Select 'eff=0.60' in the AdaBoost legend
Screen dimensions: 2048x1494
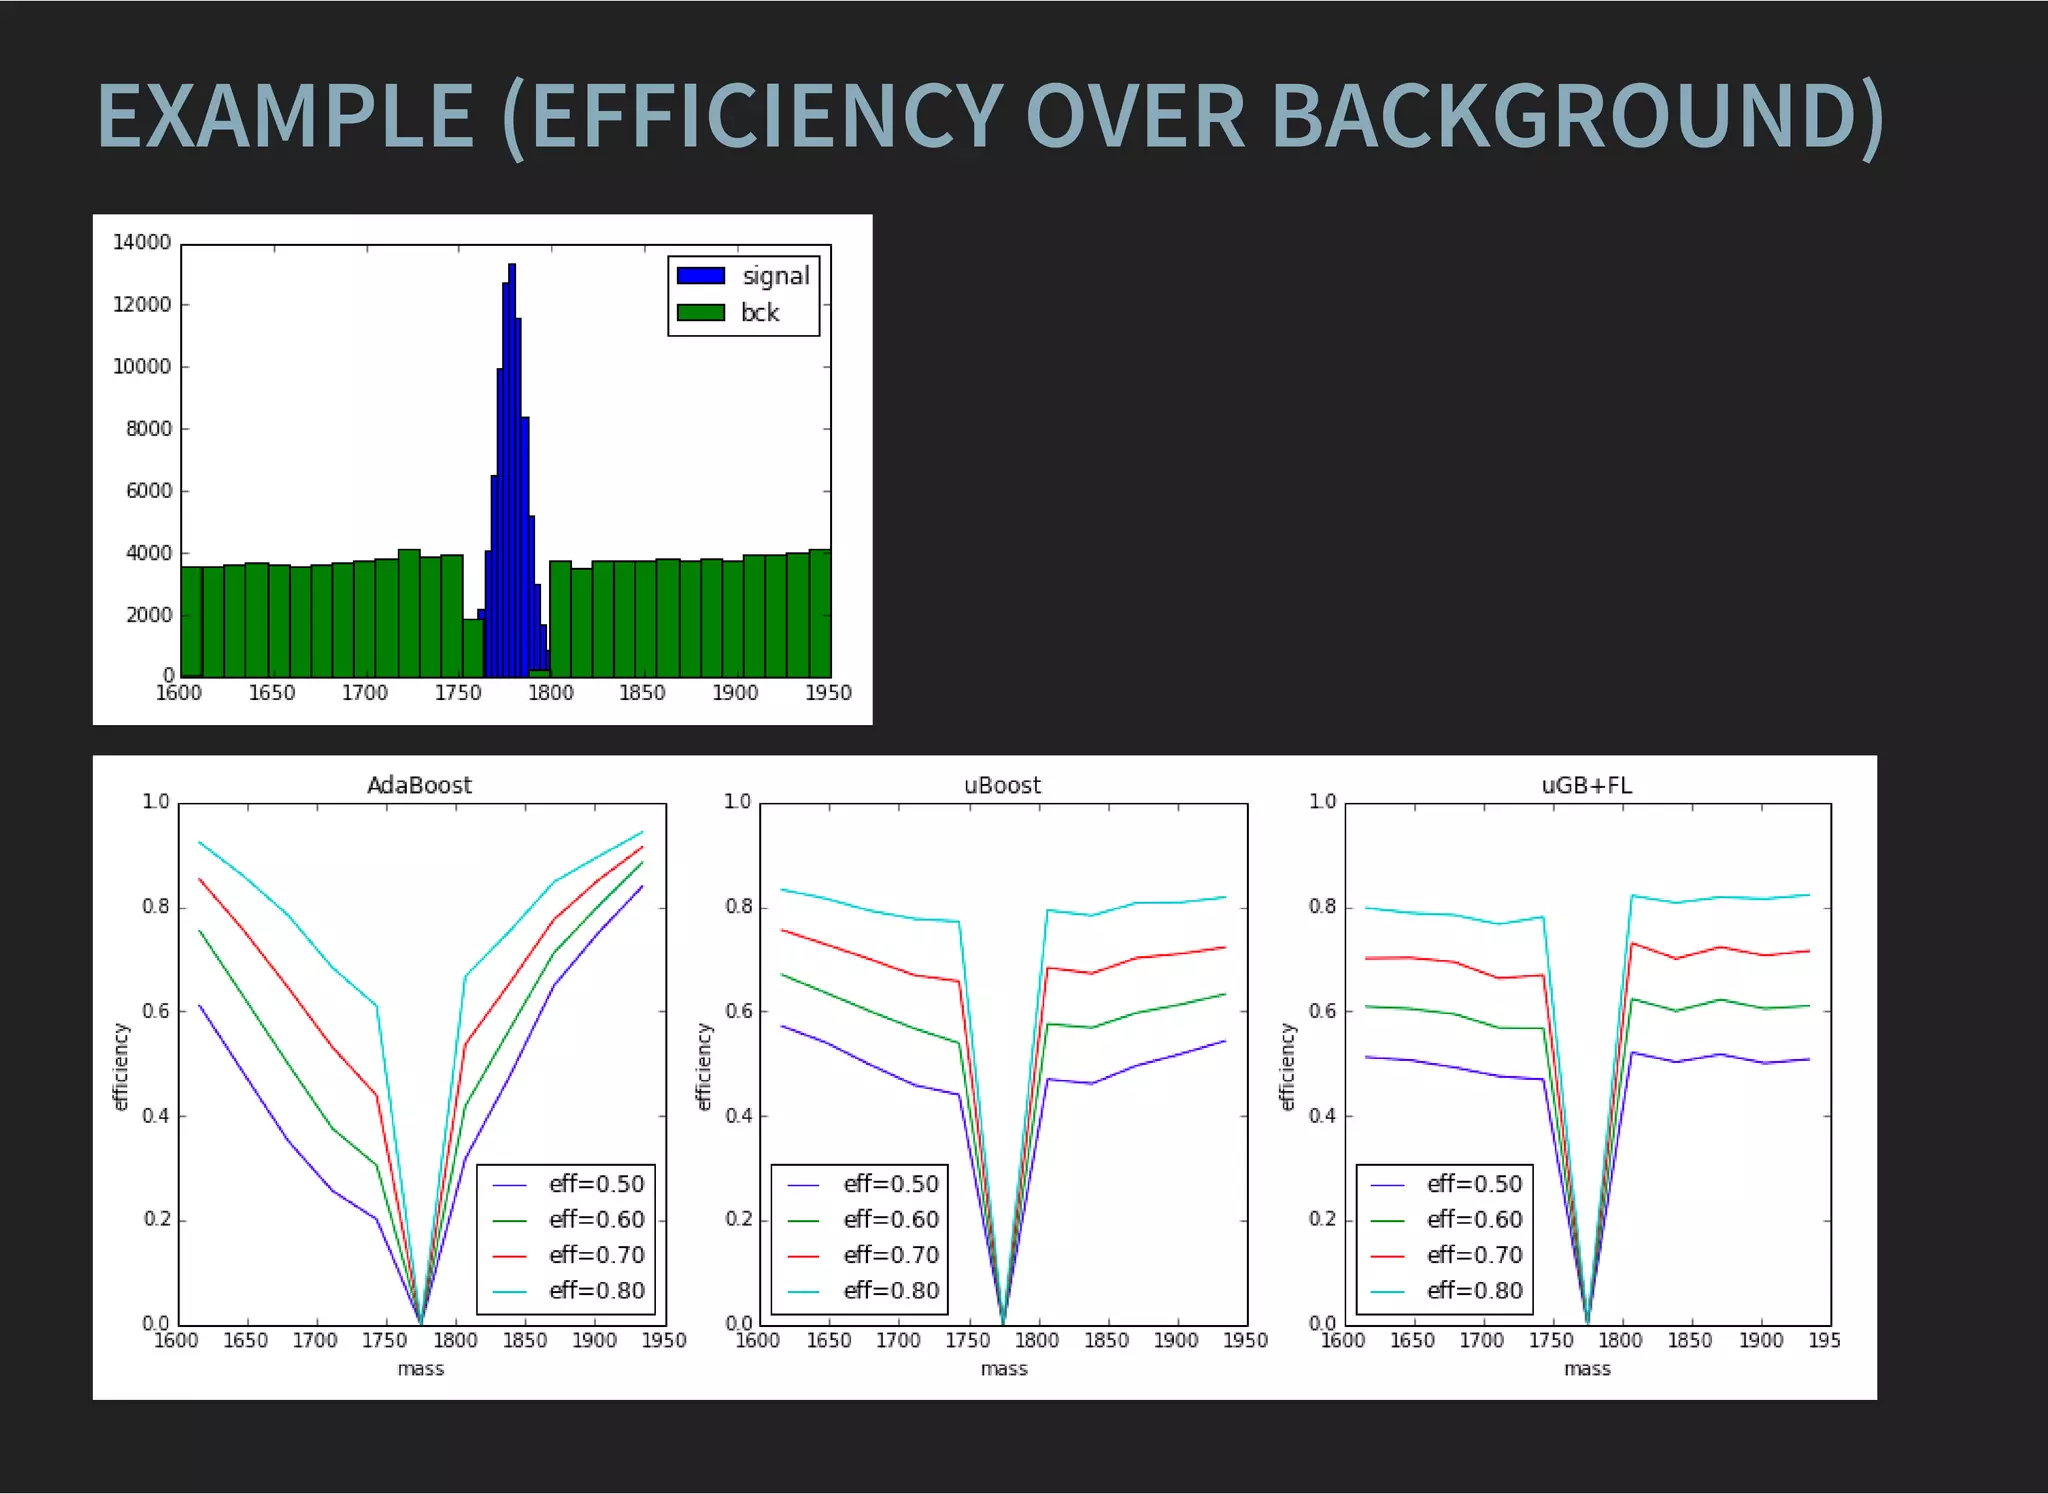[x=597, y=1219]
